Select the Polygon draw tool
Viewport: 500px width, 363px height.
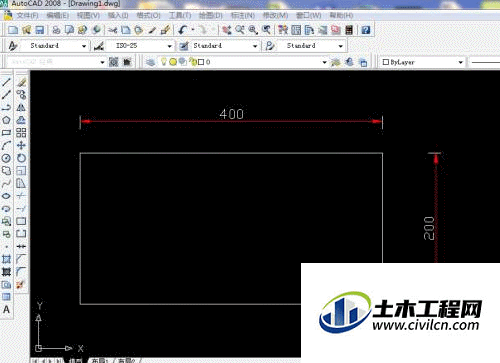[6, 120]
